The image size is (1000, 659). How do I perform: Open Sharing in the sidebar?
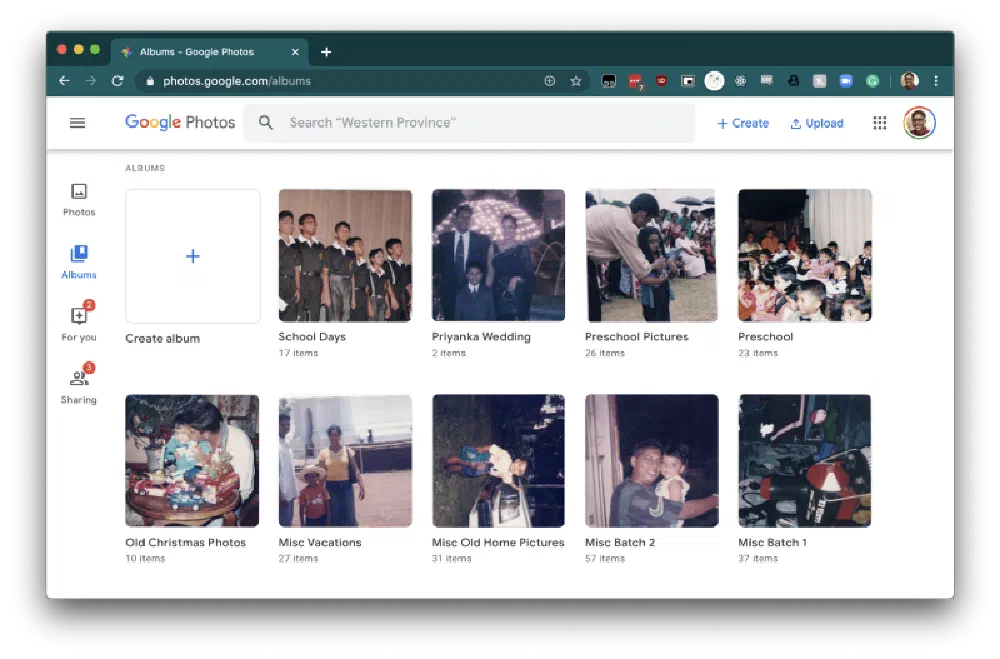78,385
